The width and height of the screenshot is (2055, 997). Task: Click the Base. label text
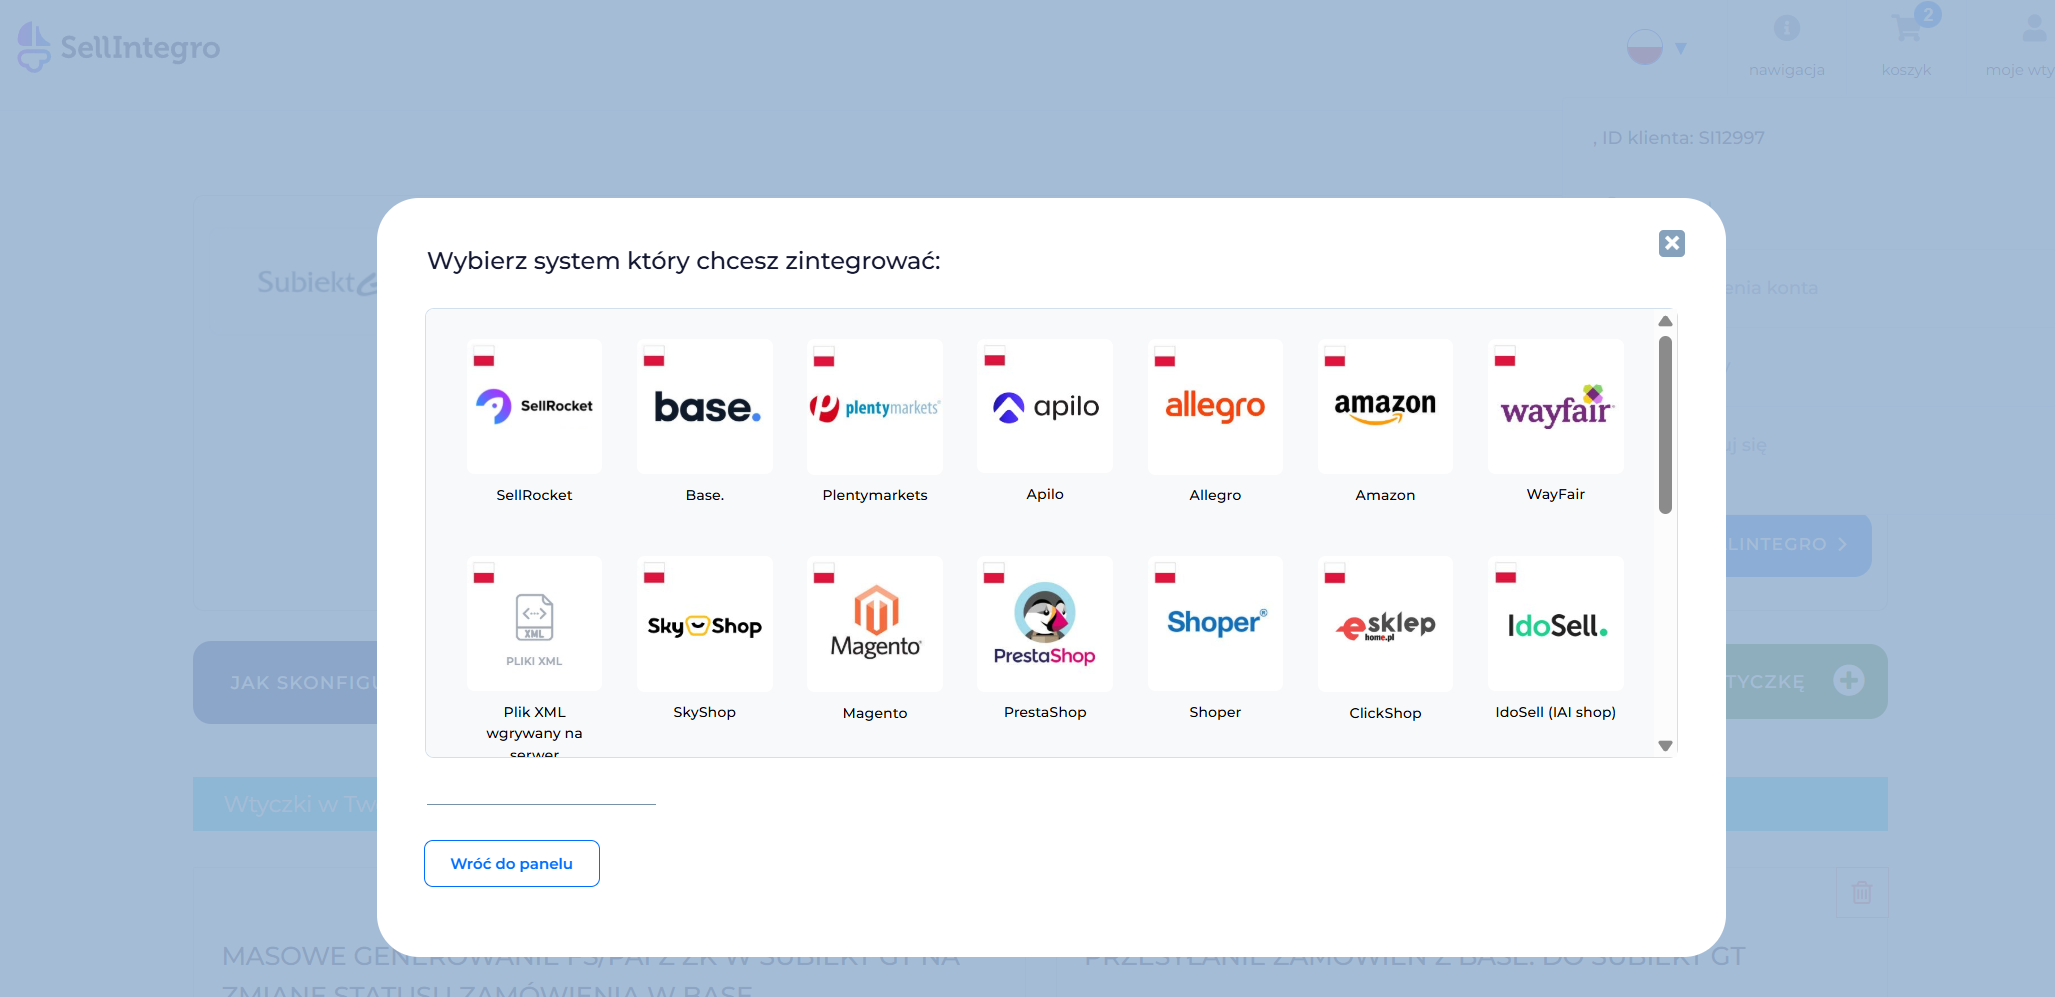click(705, 495)
